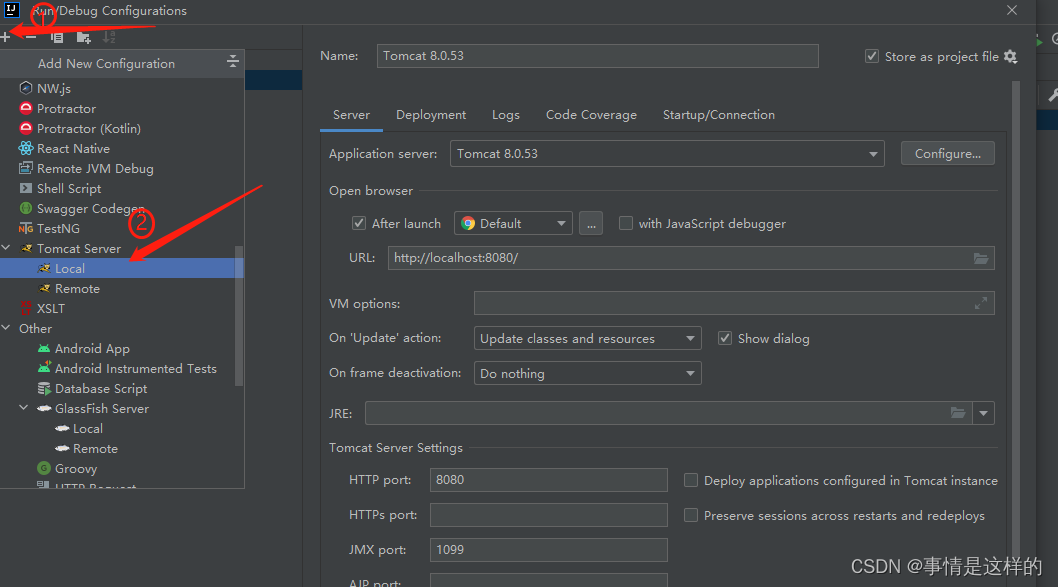
Task: Collapse the GlassFish Server tree node
Action: [x=24, y=408]
